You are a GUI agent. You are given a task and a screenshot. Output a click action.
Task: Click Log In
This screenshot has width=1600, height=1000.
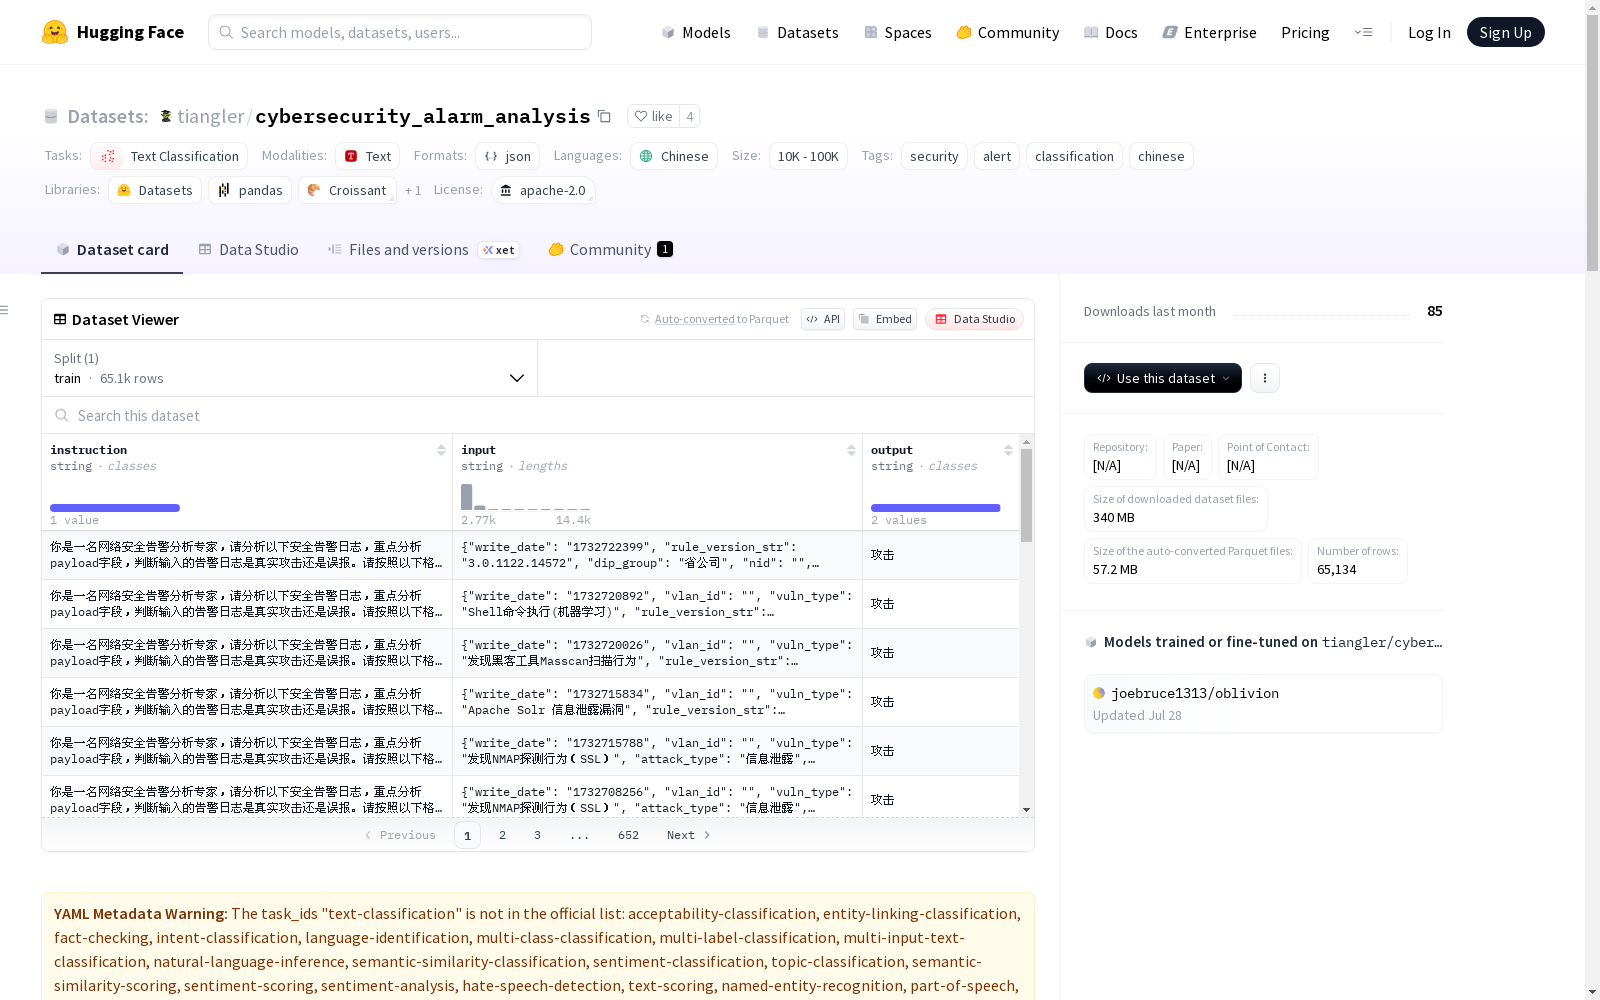pos(1429,32)
